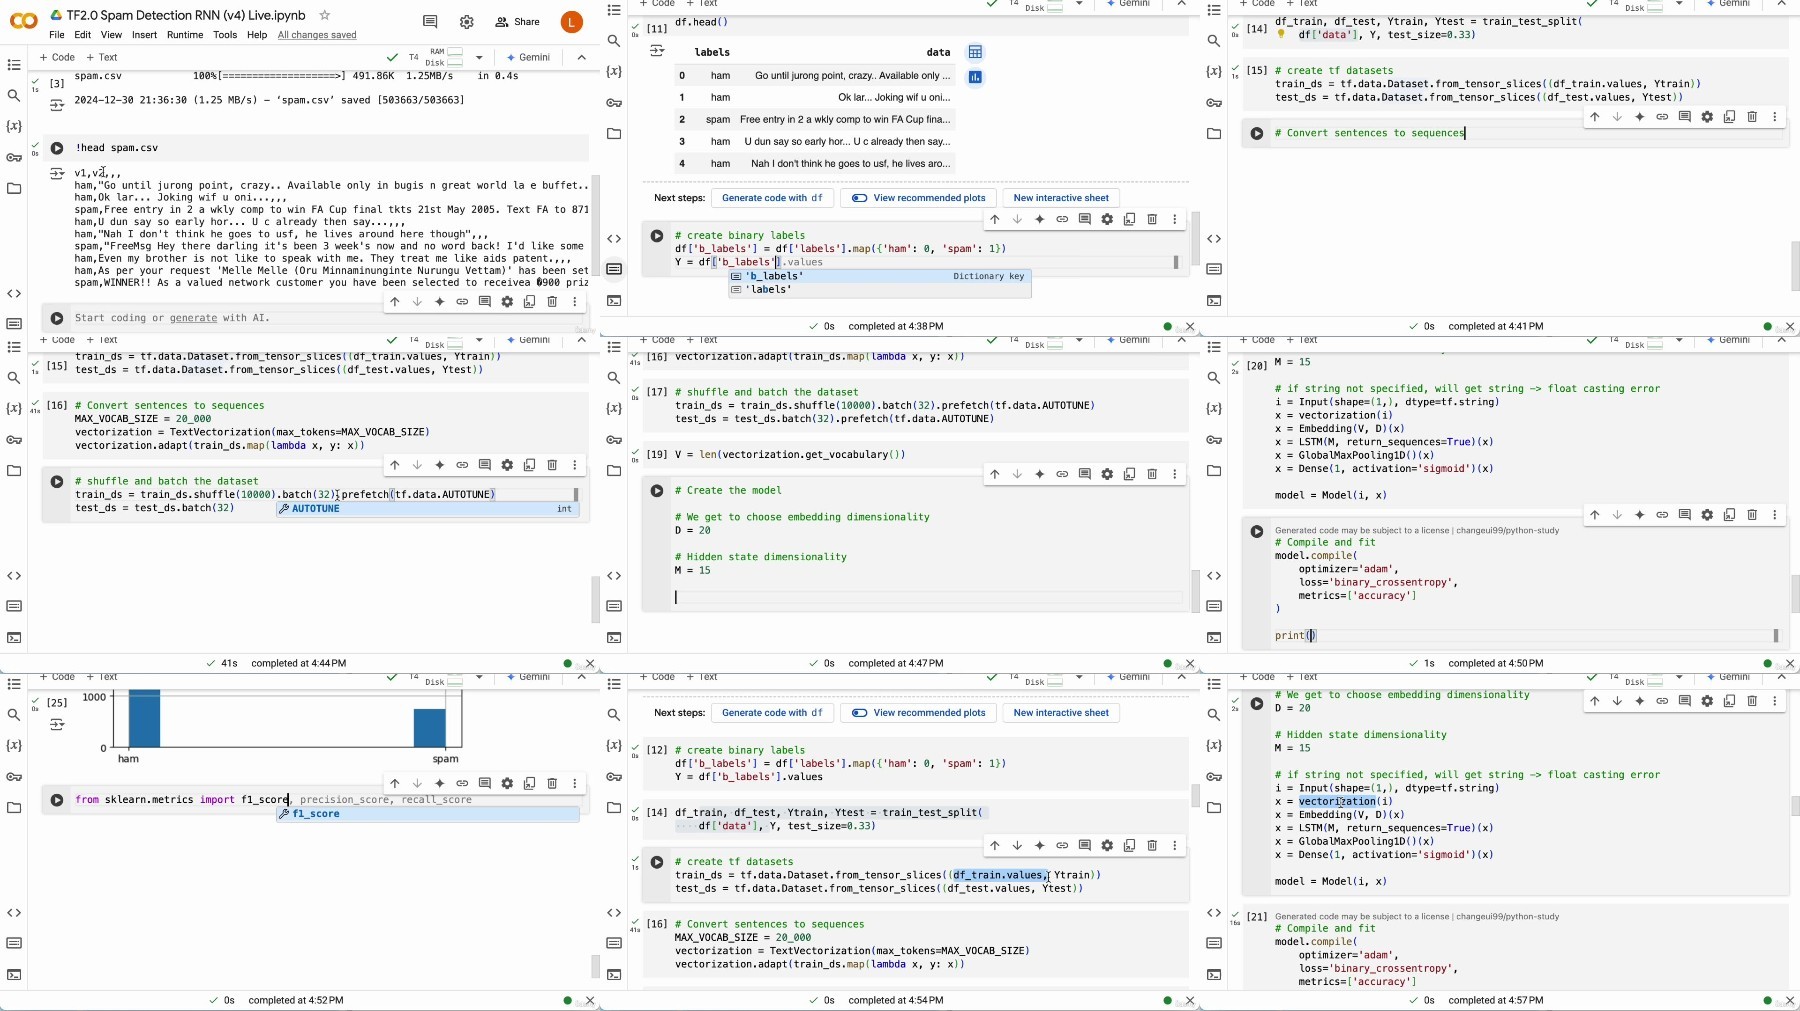Open more options dots above the print() compile cell
Image resolution: width=1800 pixels, height=1011 pixels.
[x=1775, y=515]
